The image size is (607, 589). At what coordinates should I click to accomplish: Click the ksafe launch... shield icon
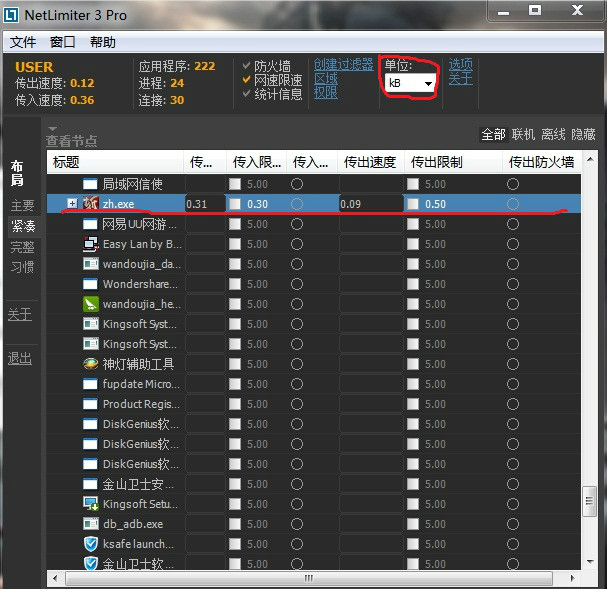click(91, 544)
